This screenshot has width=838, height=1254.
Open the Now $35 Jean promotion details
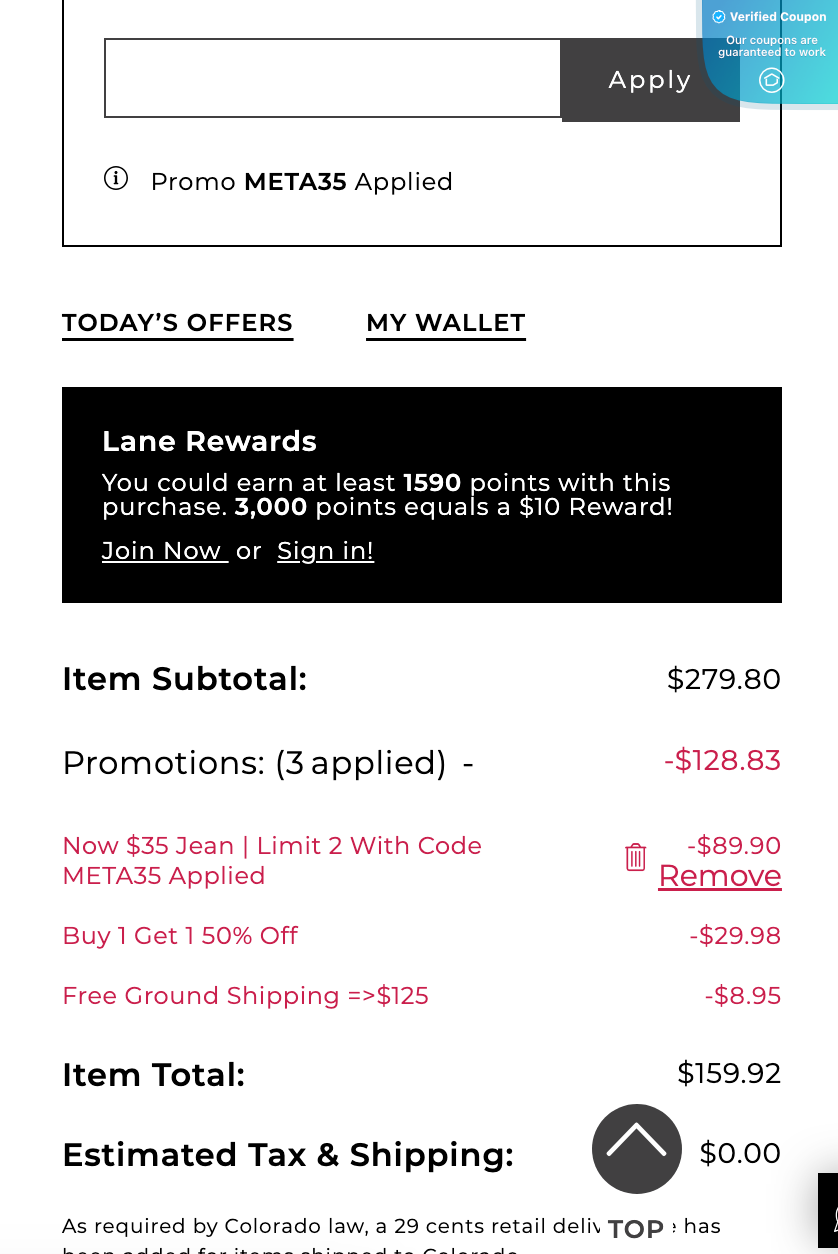pos(271,860)
